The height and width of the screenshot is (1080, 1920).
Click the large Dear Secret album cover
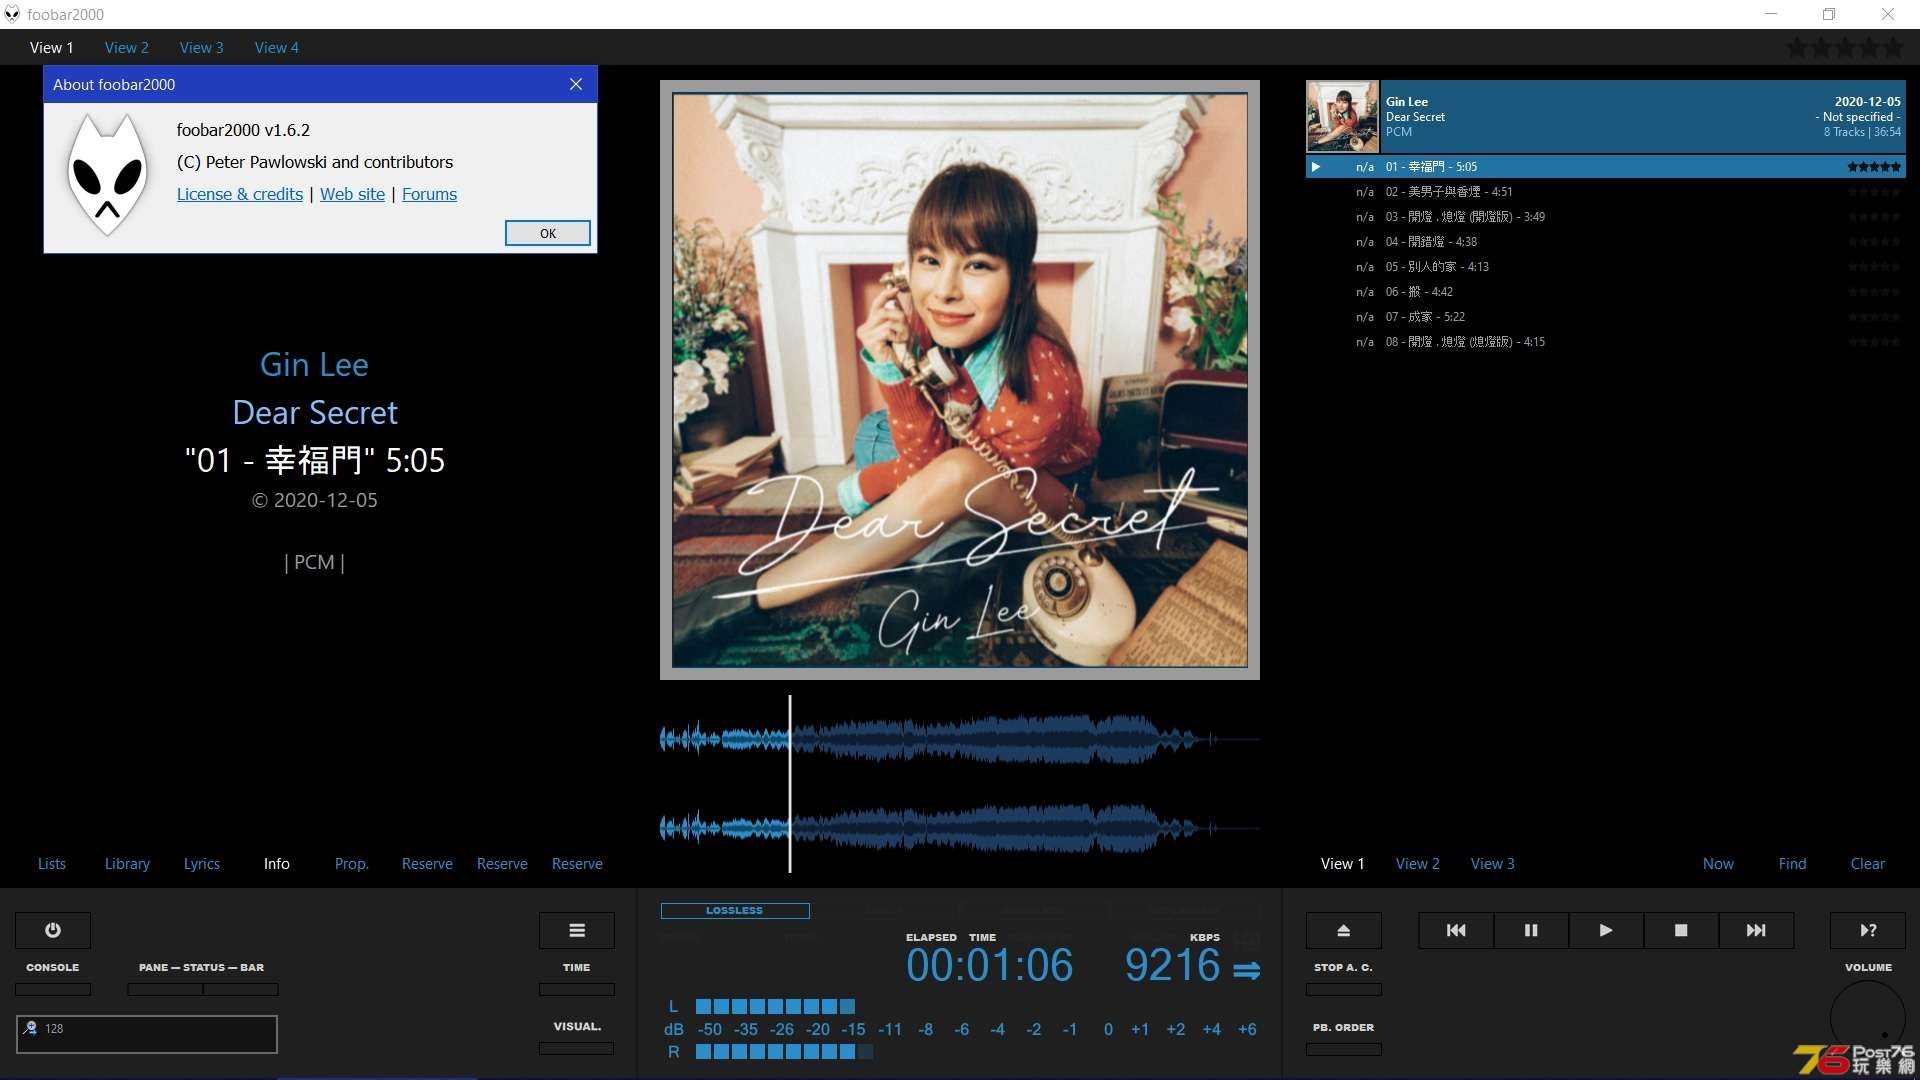point(960,380)
